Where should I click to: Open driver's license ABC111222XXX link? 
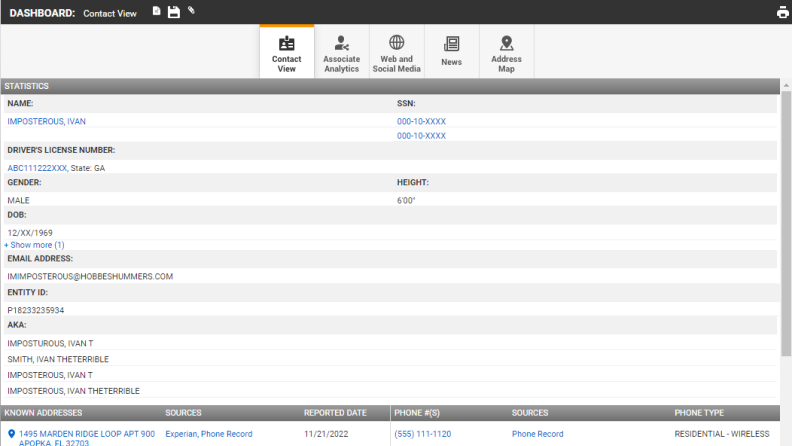pos(37,168)
